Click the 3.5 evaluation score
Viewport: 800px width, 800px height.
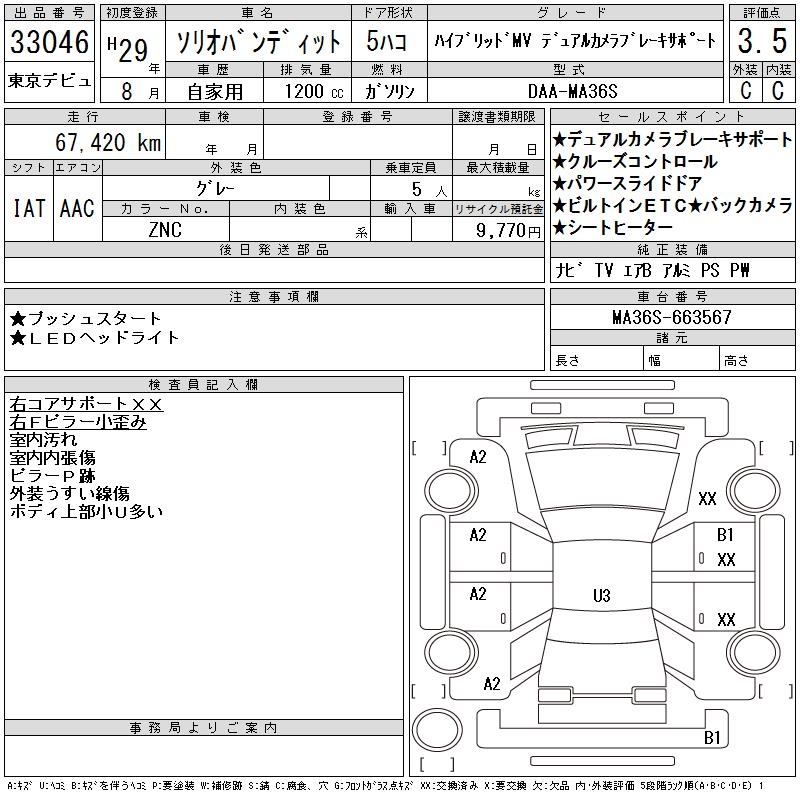(759, 42)
